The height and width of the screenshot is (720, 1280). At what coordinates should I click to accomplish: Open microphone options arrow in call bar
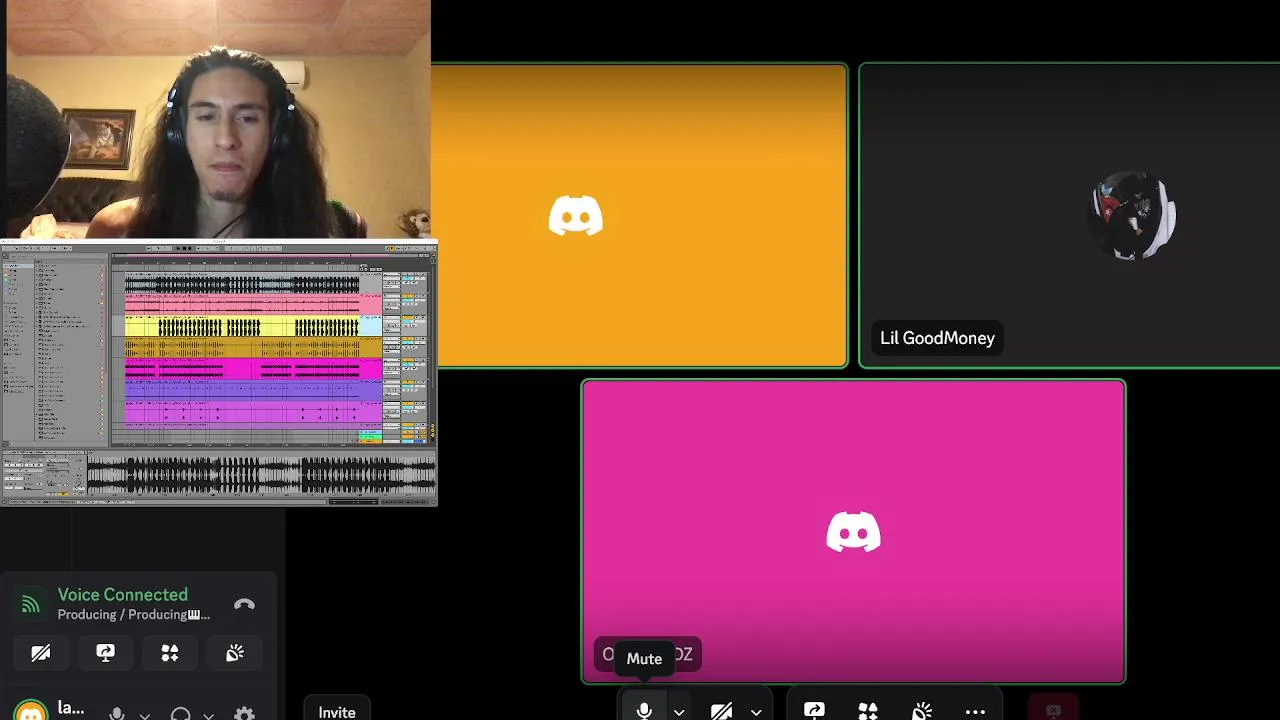click(679, 712)
